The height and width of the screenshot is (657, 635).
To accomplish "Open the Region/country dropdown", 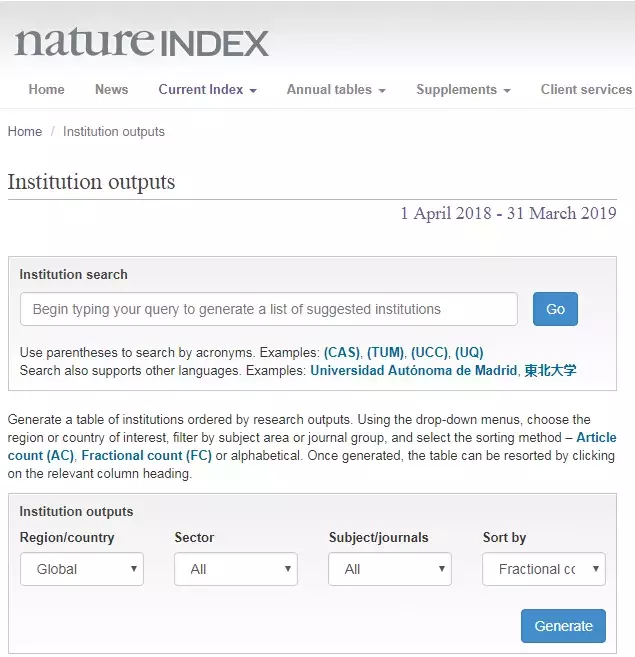I will [x=82, y=569].
